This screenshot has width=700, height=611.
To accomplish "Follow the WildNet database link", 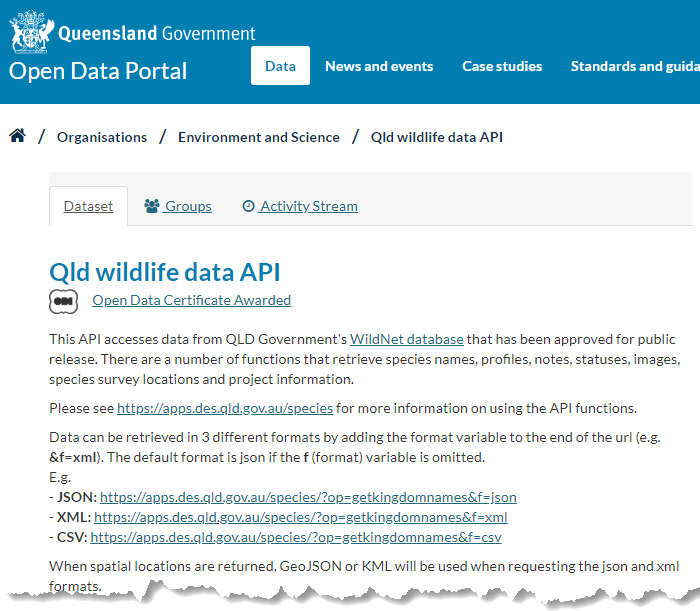I will 407,339.
